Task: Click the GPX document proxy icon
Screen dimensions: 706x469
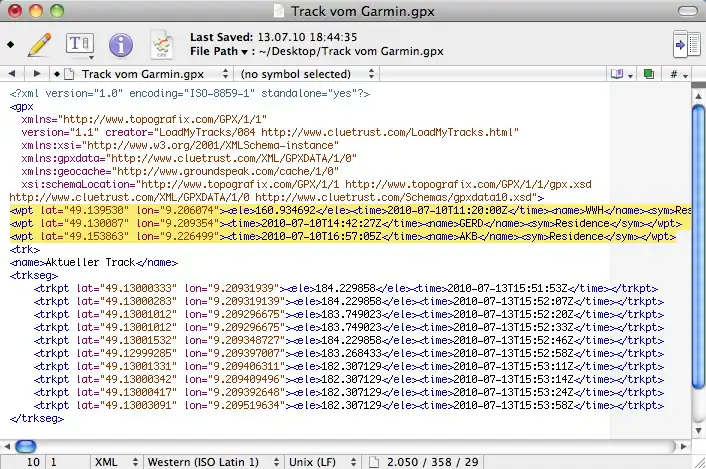Action: coord(161,45)
